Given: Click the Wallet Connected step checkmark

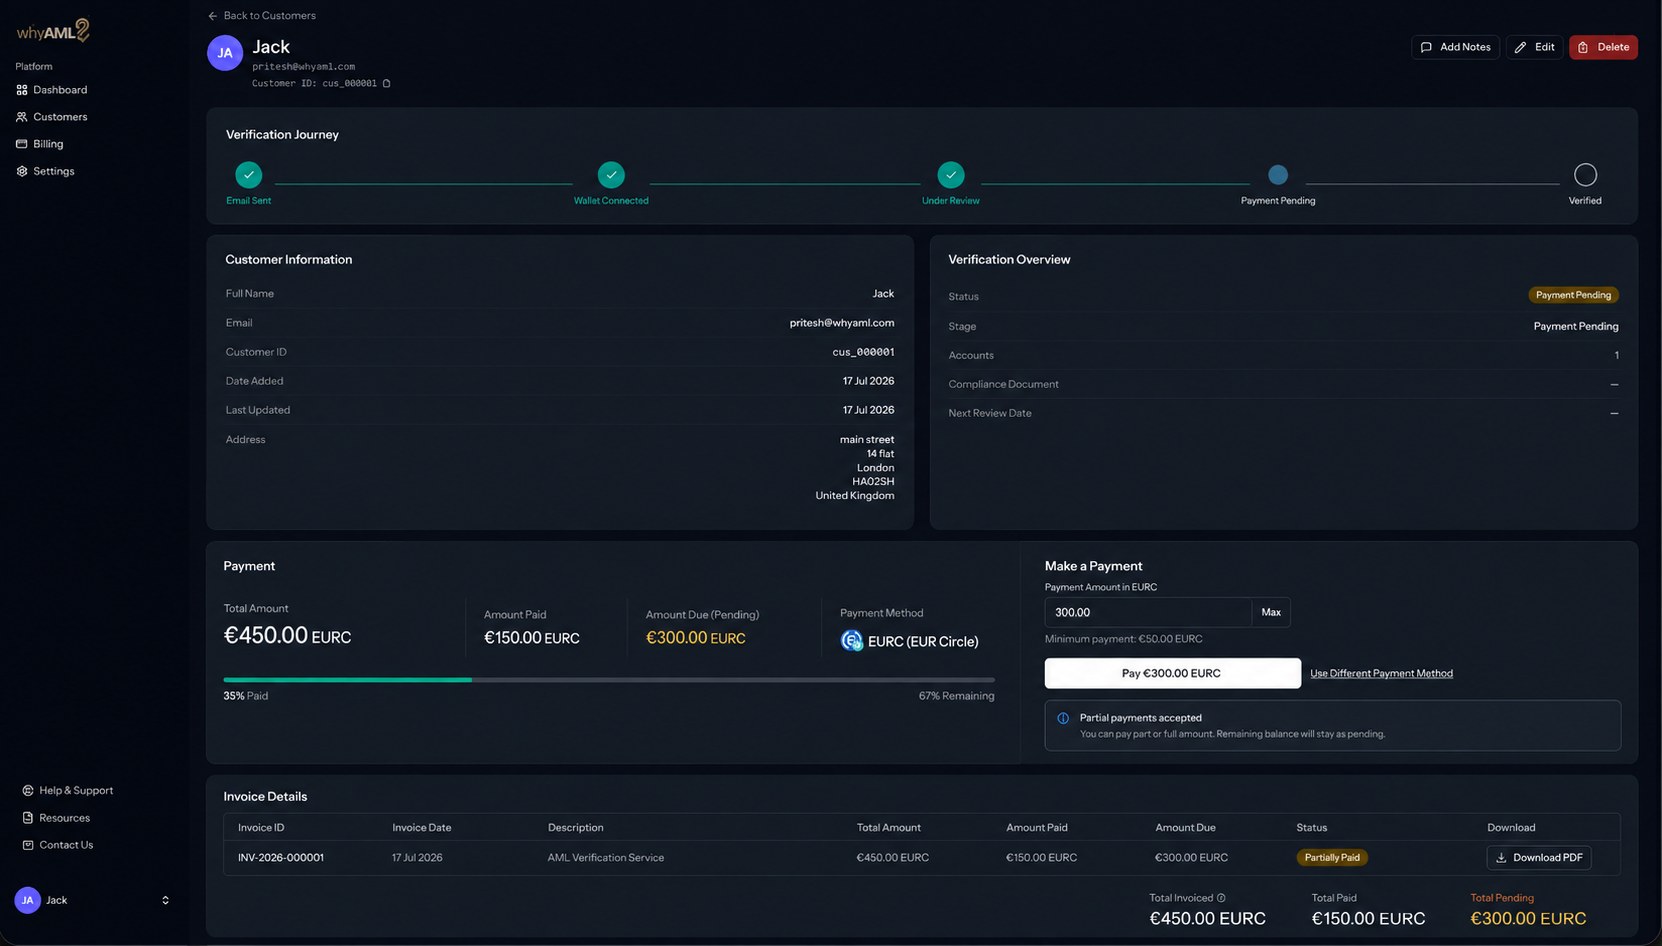Looking at the screenshot, I should 611,175.
